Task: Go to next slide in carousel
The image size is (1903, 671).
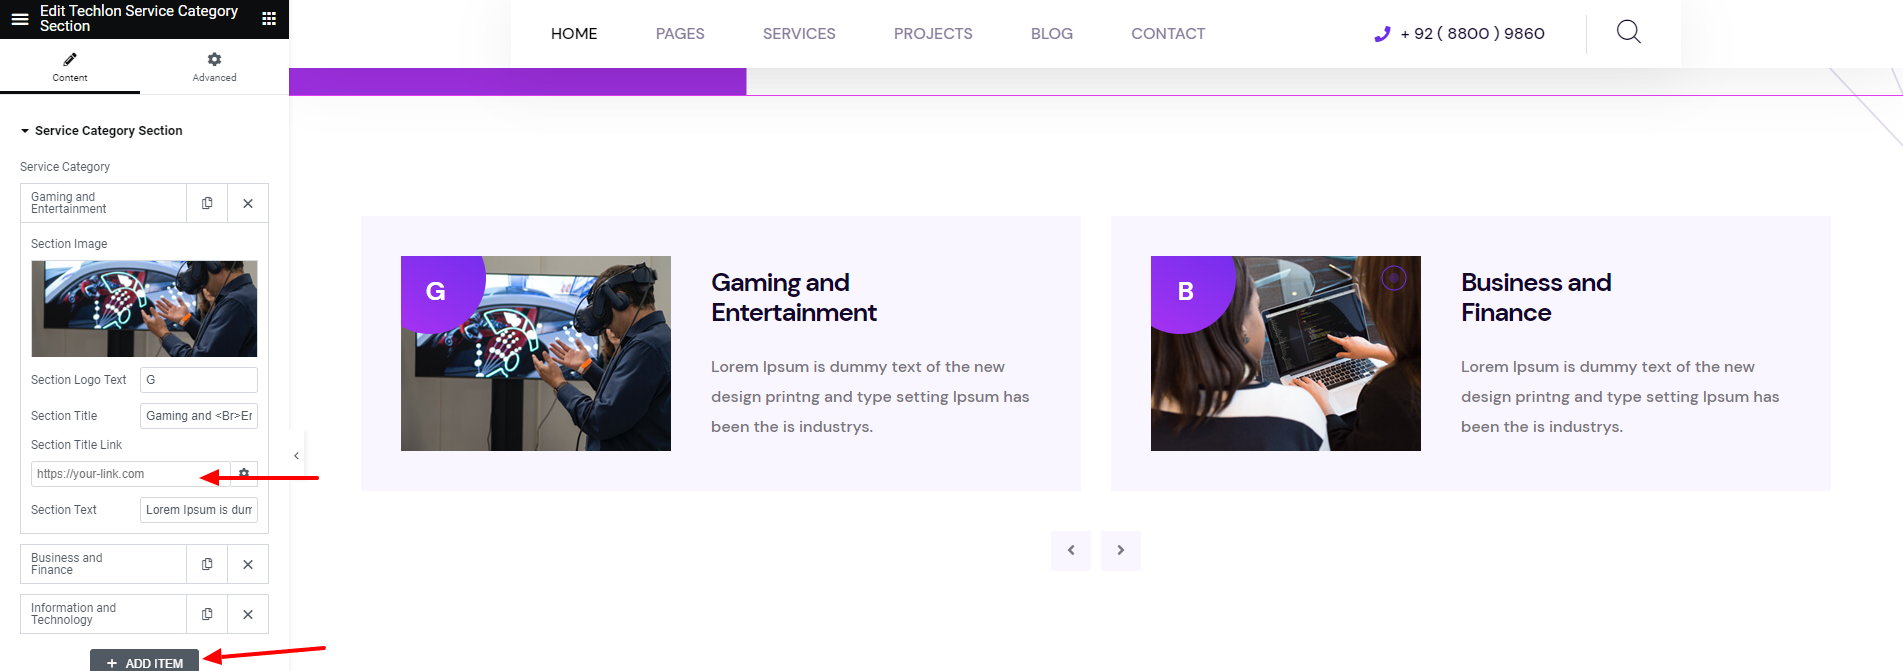Action: (1120, 550)
